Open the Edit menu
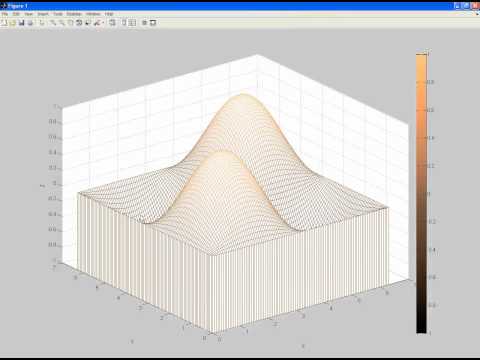The height and width of the screenshot is (360, 480). tap(16, 14)
